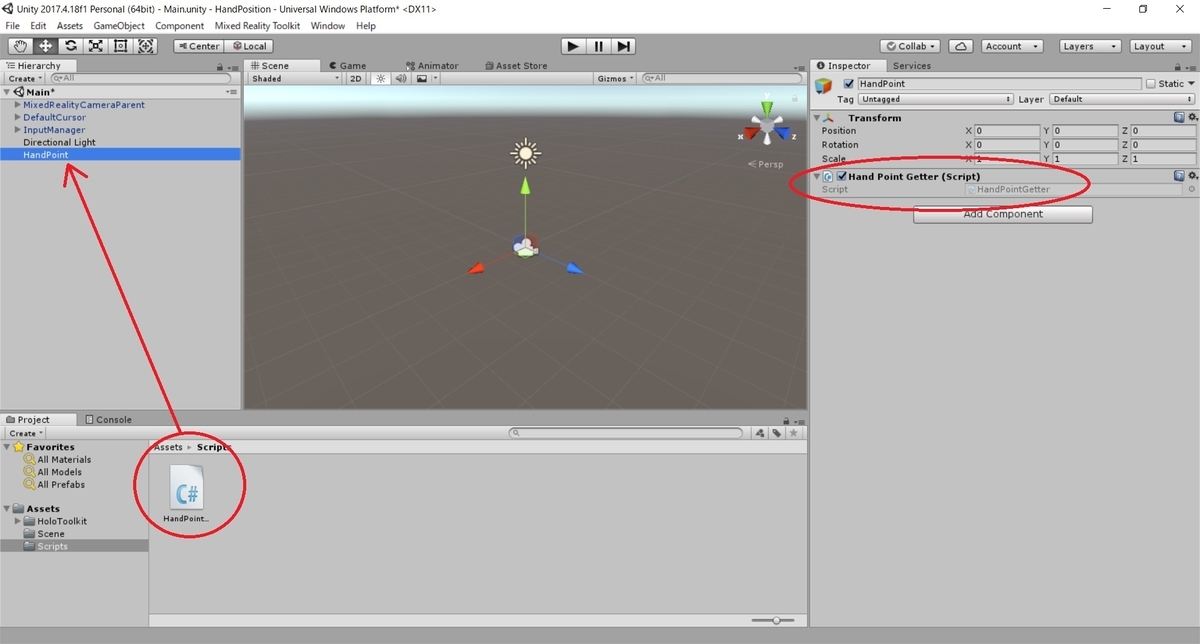Select Directional Light in Hierarchy
The image size is (1200, 644).
click(x=60, y=142)
